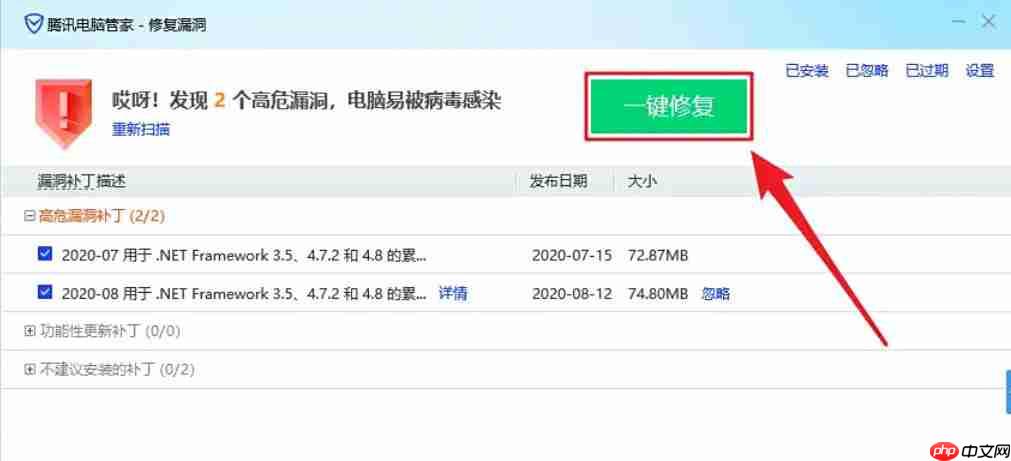Viewport: 1011px width, 461px height.
Task: Click the 74.80MB size value
Action: [x=658, y=294]
